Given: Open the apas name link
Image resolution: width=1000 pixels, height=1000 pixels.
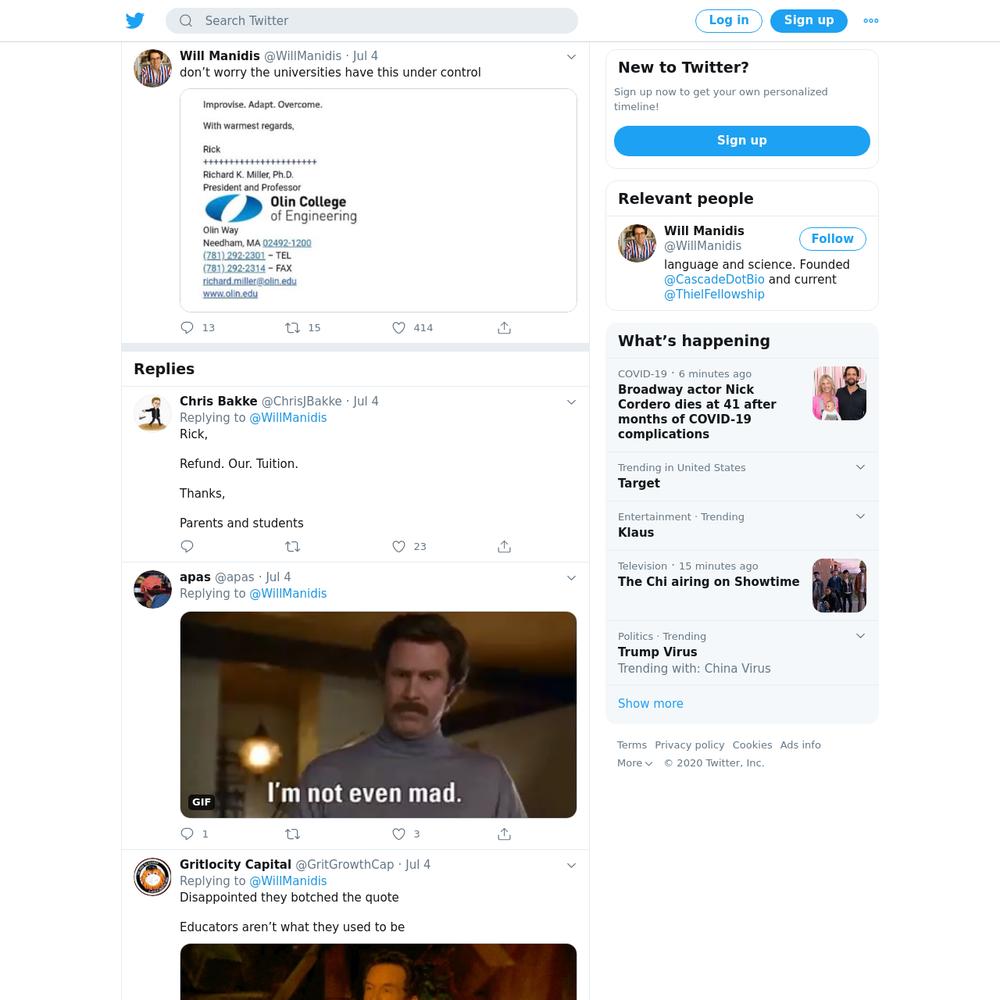Looking at the screenshot, I should pyautogui.click(x=195, y=577).
